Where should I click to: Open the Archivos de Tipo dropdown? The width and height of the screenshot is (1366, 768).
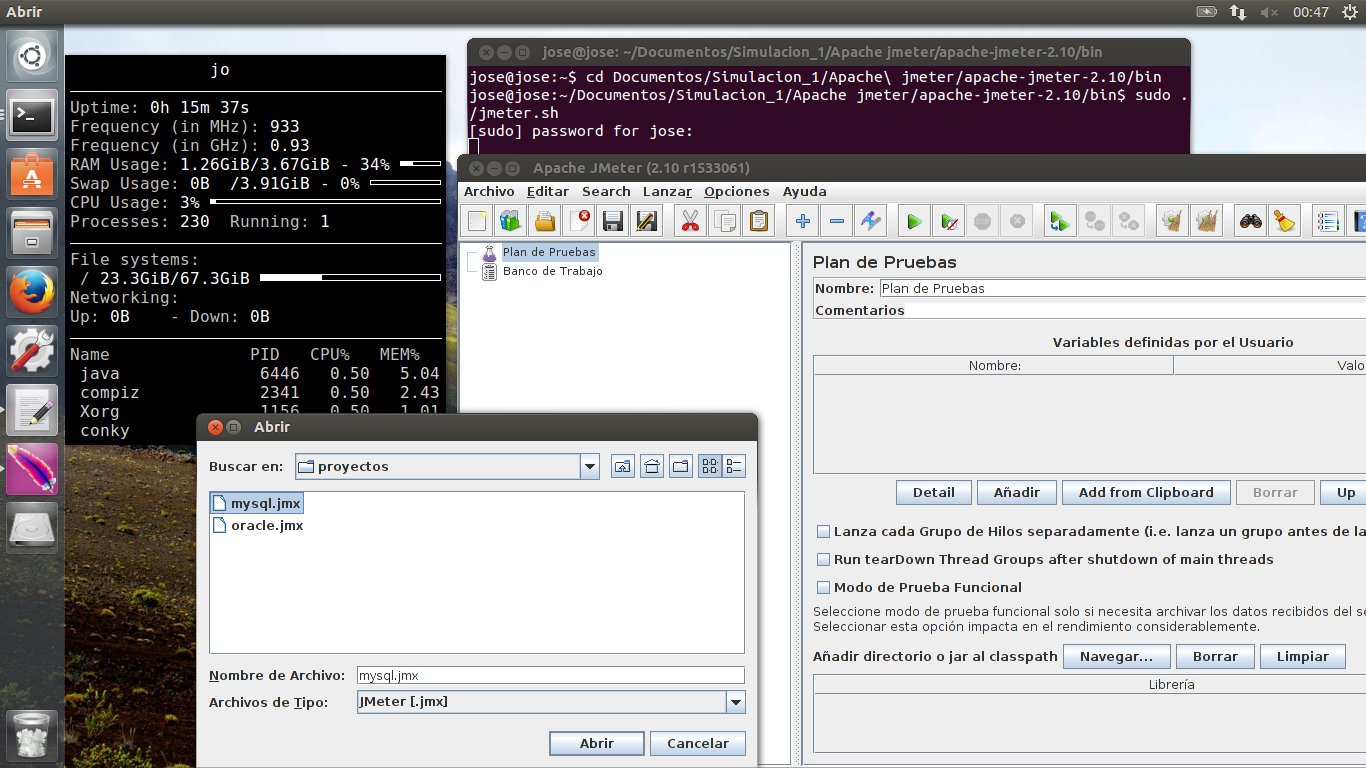(736, 702)
